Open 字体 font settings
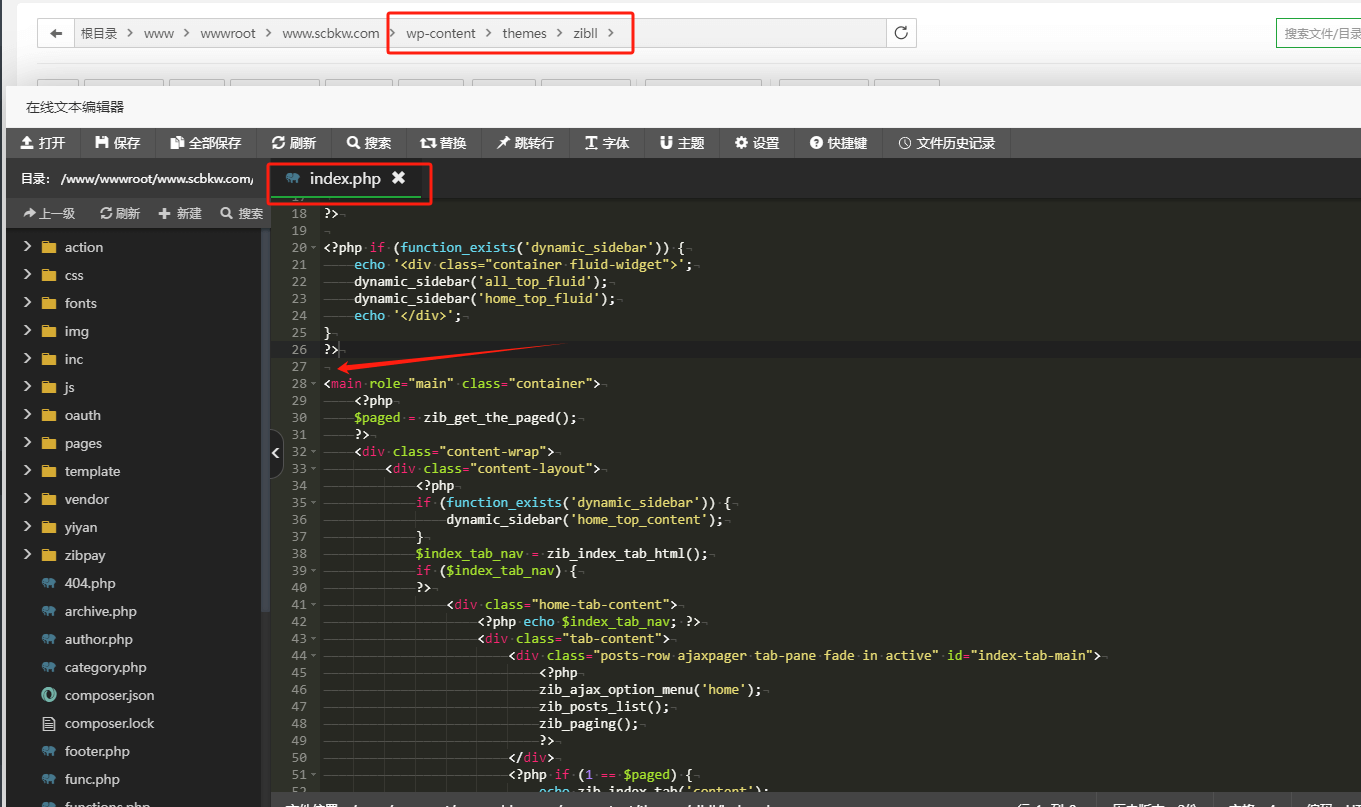1361x807 pixels. pos(607,143)
